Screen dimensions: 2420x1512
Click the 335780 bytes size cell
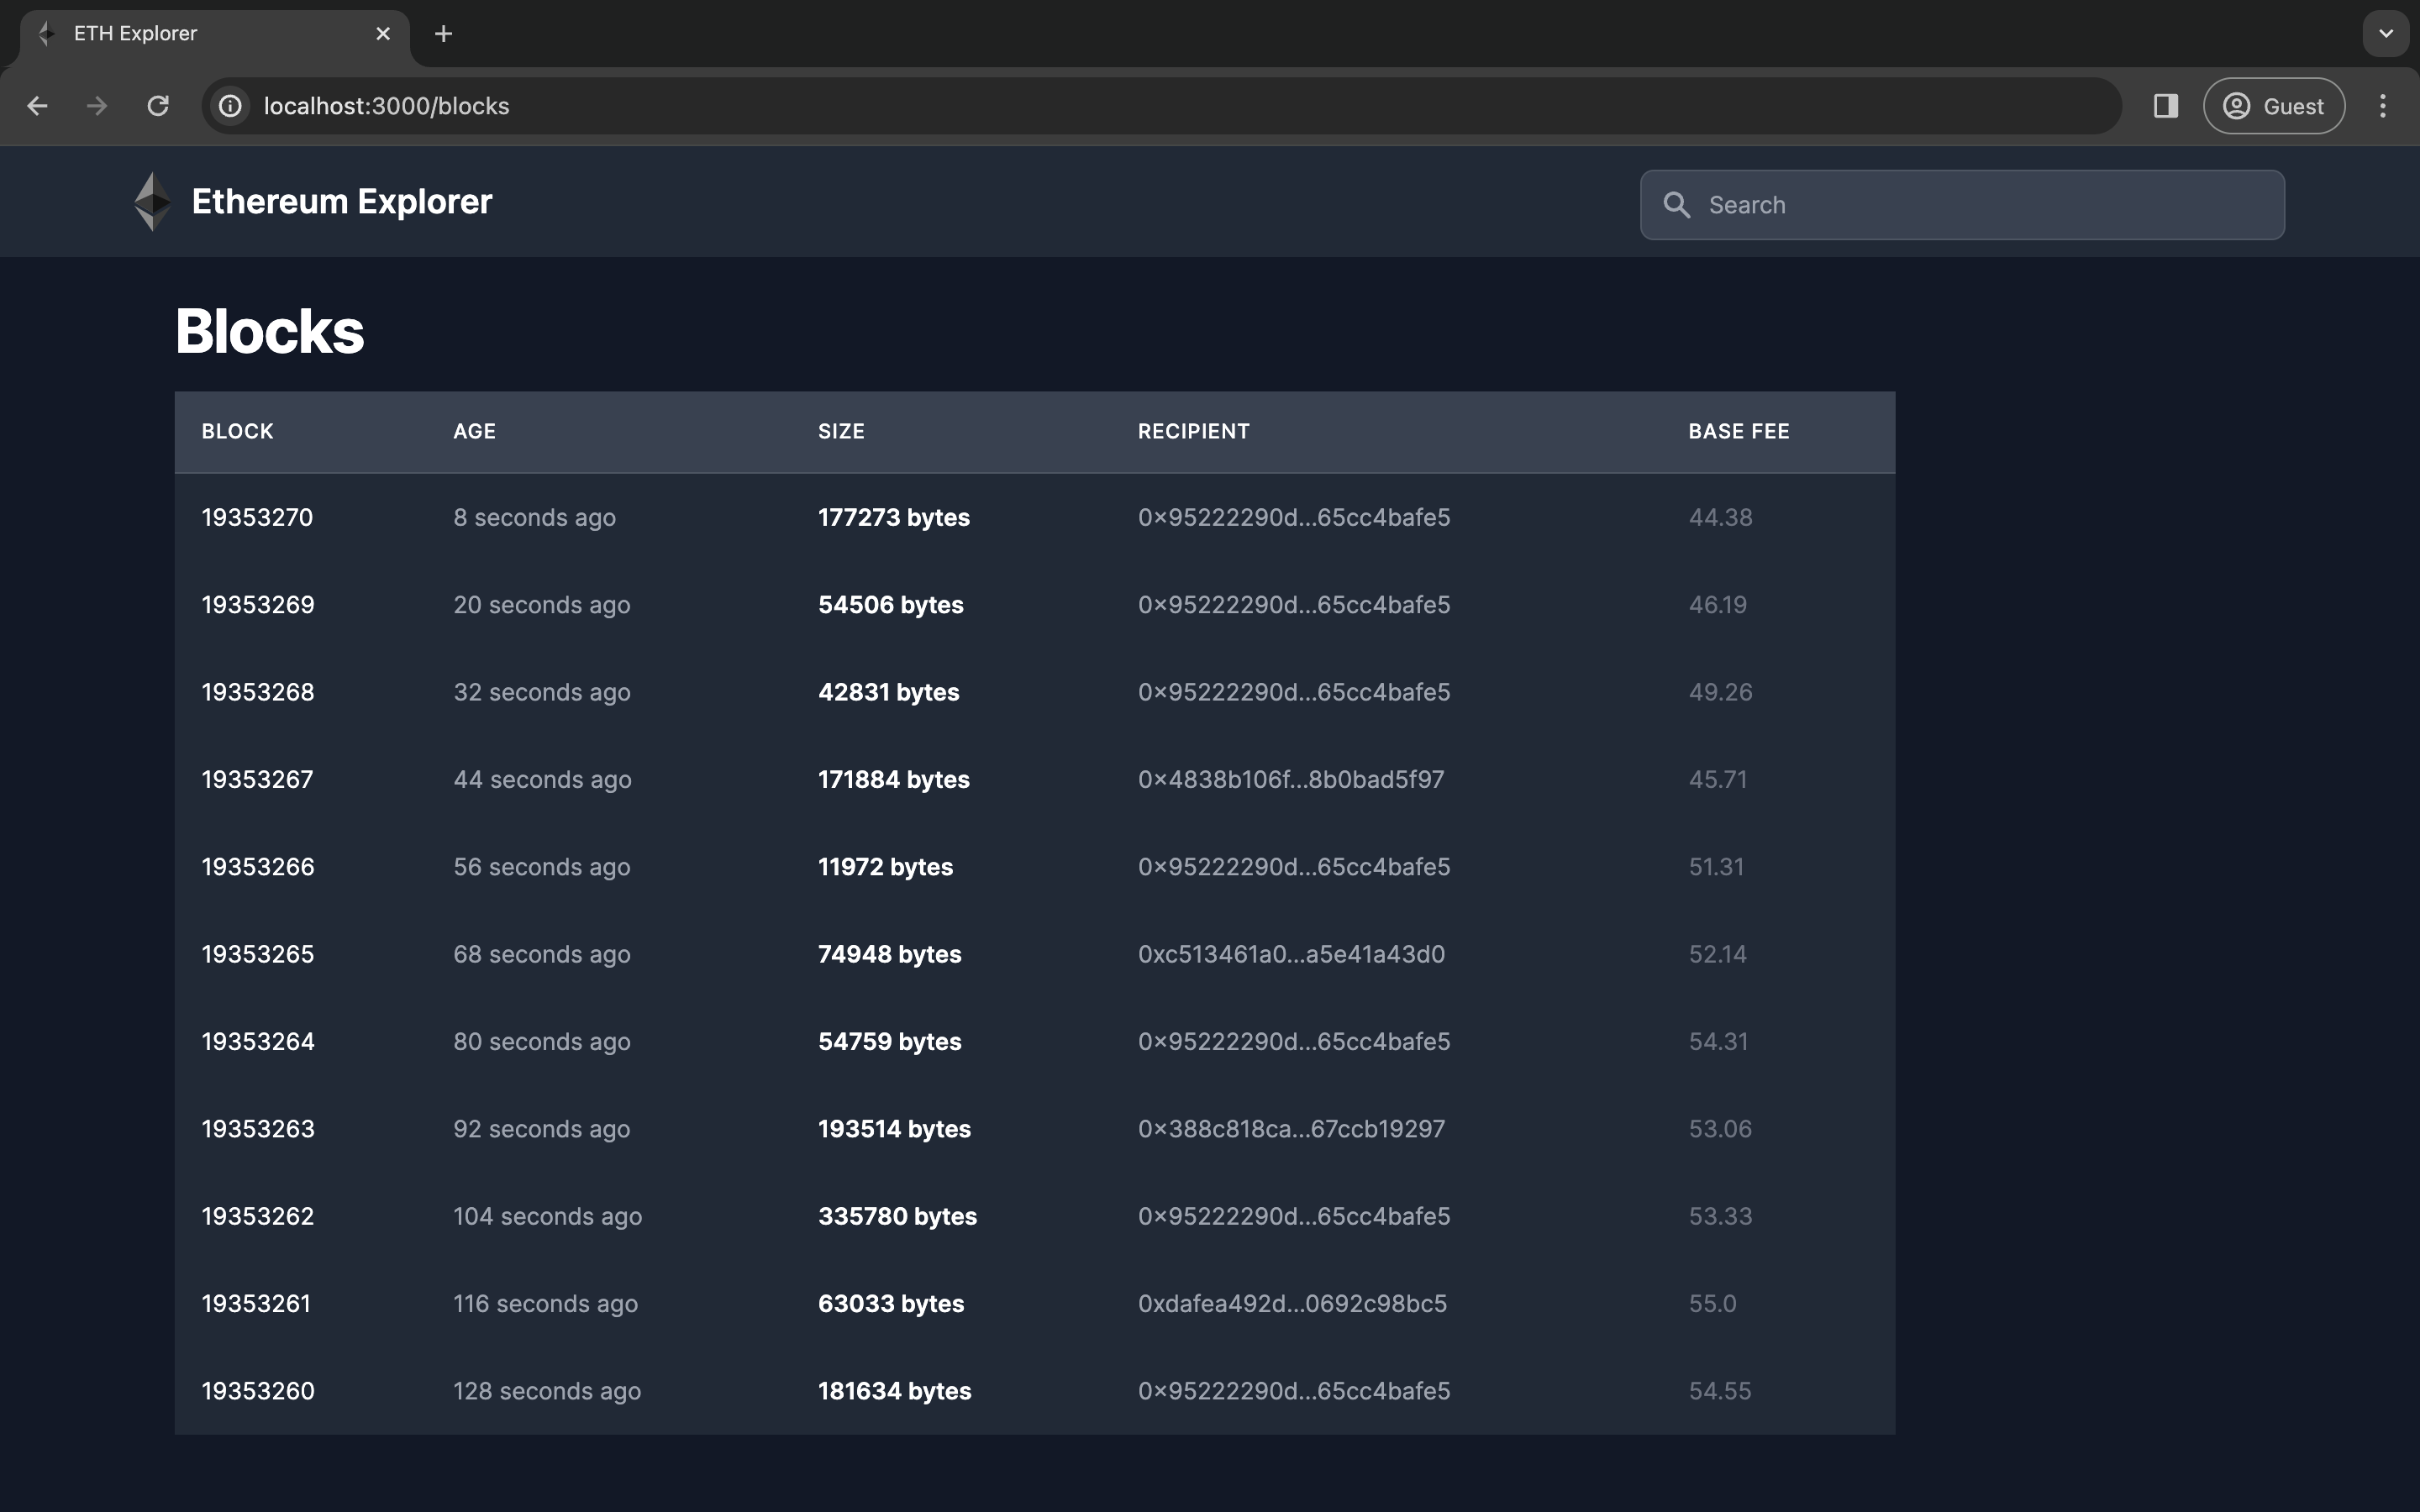point(898,1216)
